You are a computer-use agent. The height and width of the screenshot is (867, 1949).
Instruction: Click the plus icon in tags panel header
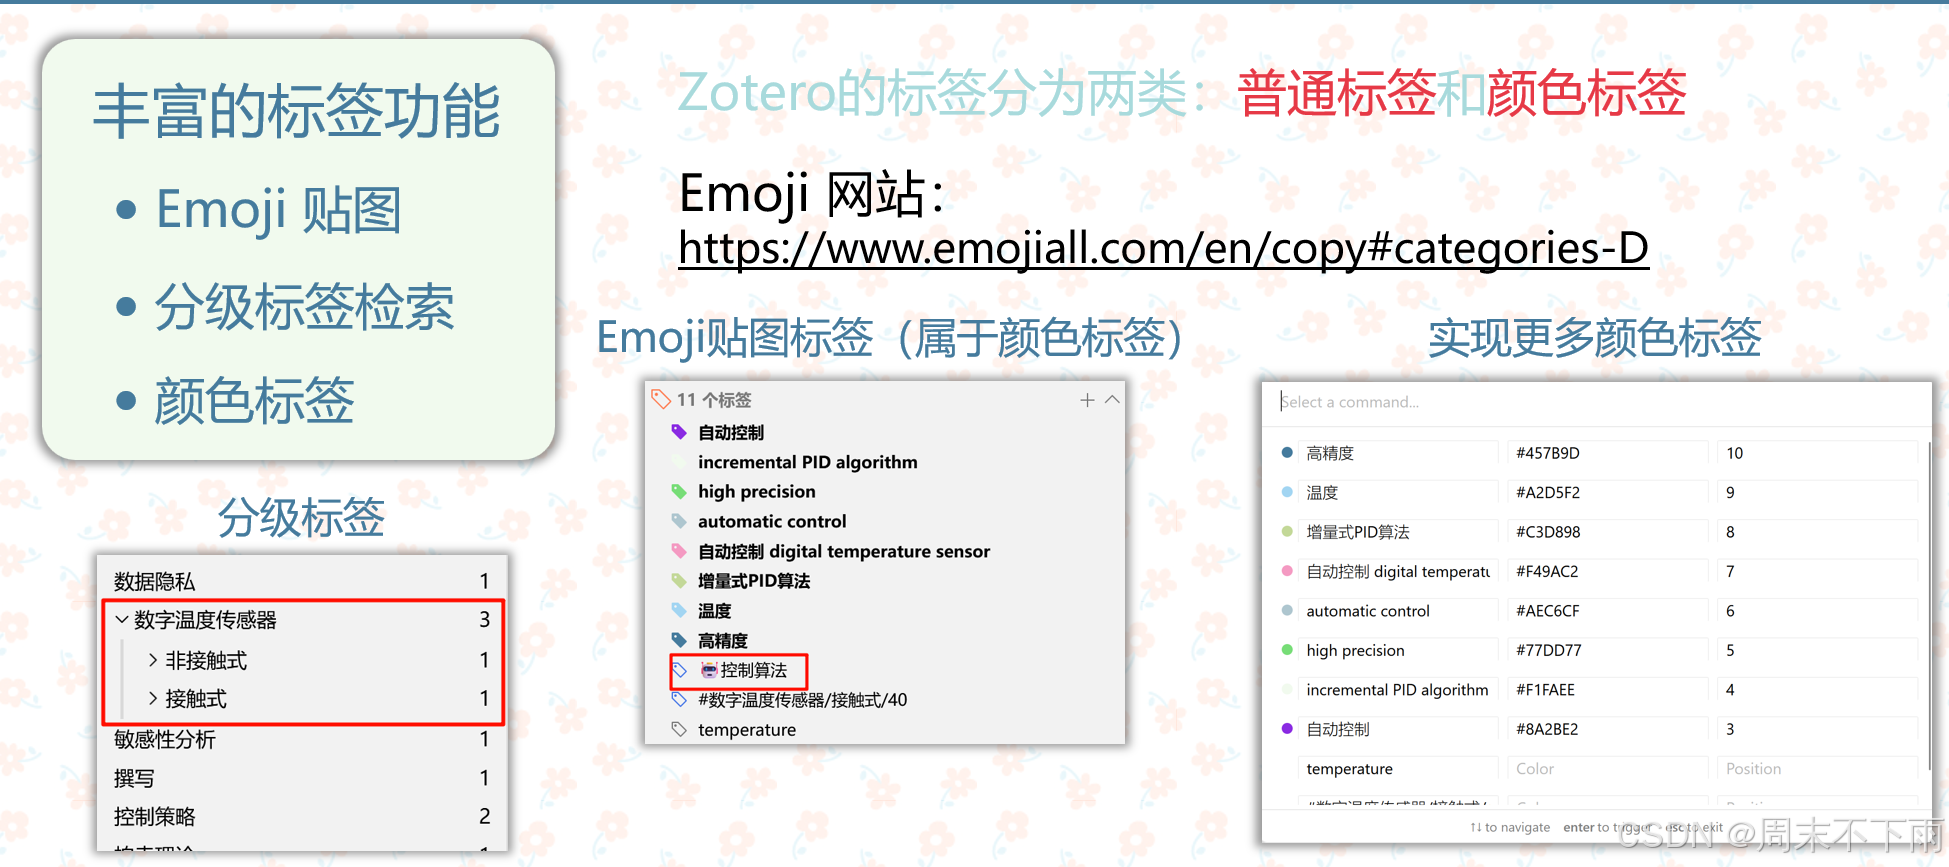tap(1087, 400)
